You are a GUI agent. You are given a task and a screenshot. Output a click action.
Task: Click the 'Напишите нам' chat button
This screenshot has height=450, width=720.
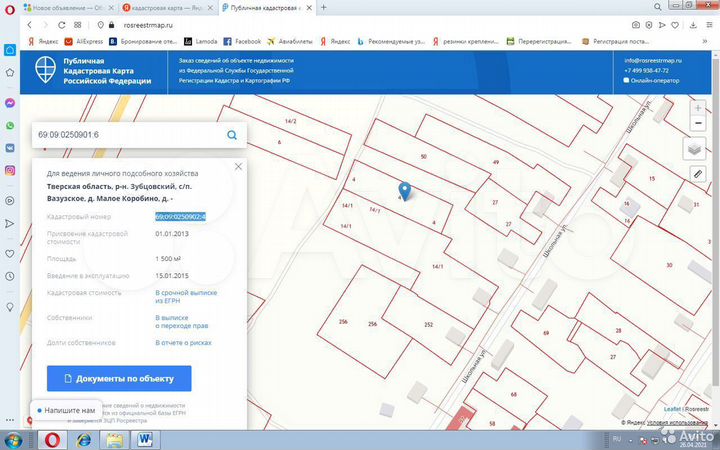pos(66,411)
